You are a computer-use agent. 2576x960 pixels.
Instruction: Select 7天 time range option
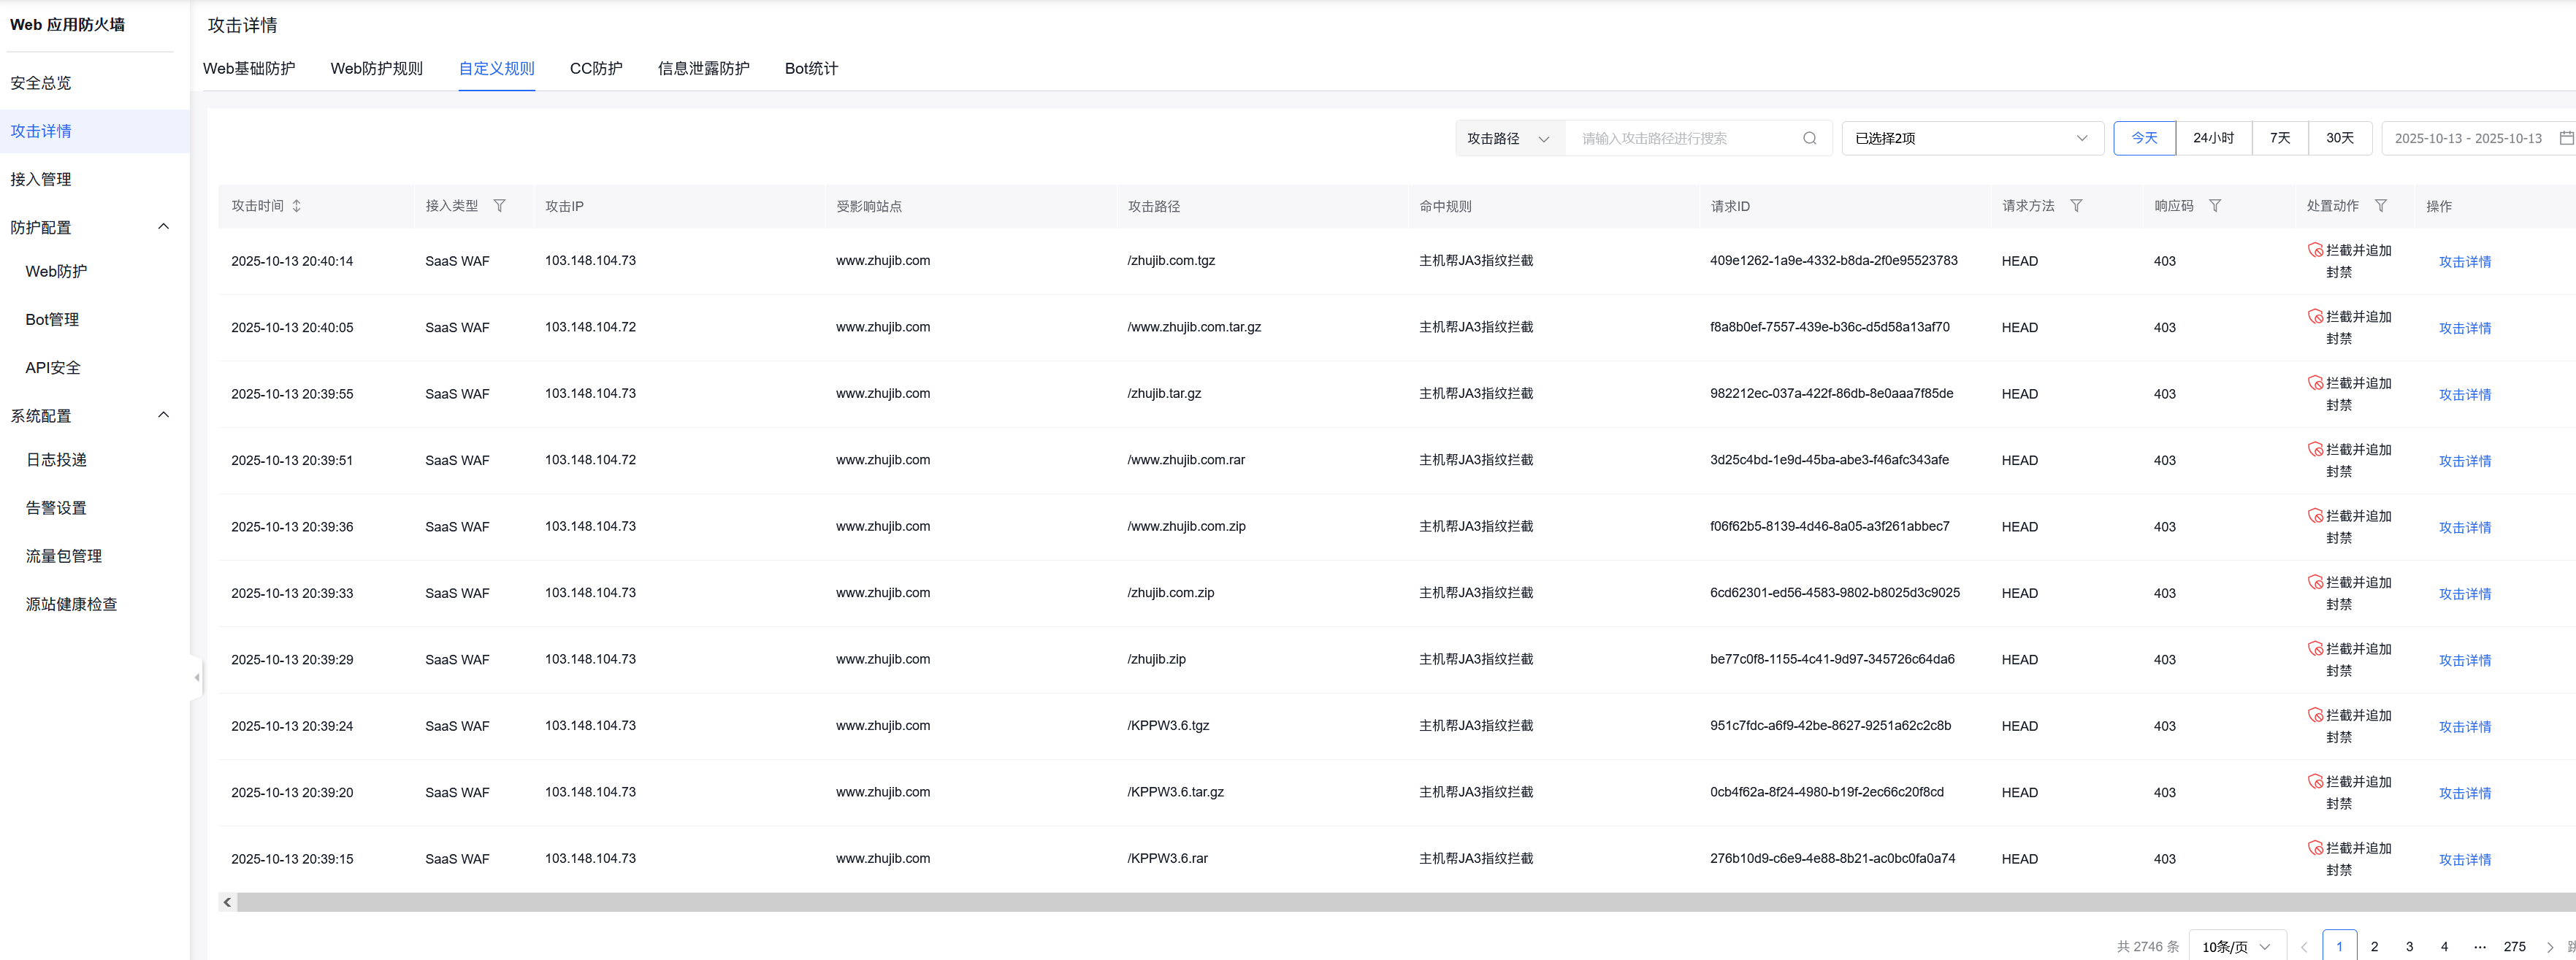(2279, 138)
